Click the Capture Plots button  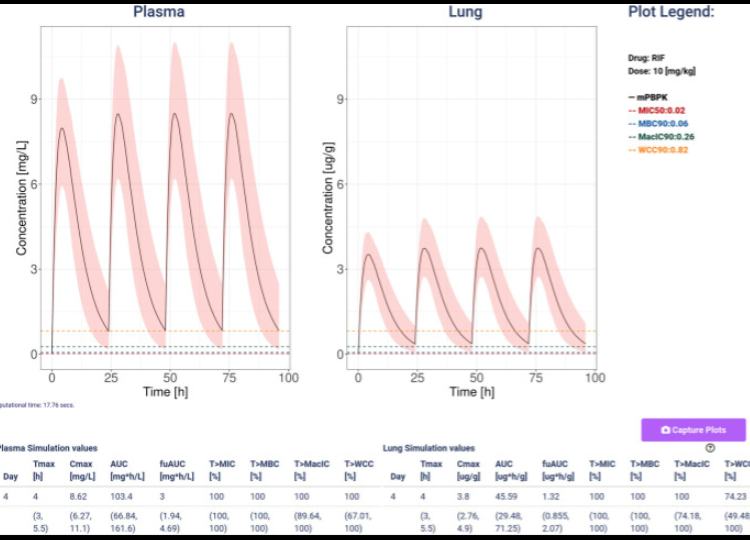point(693,430)
